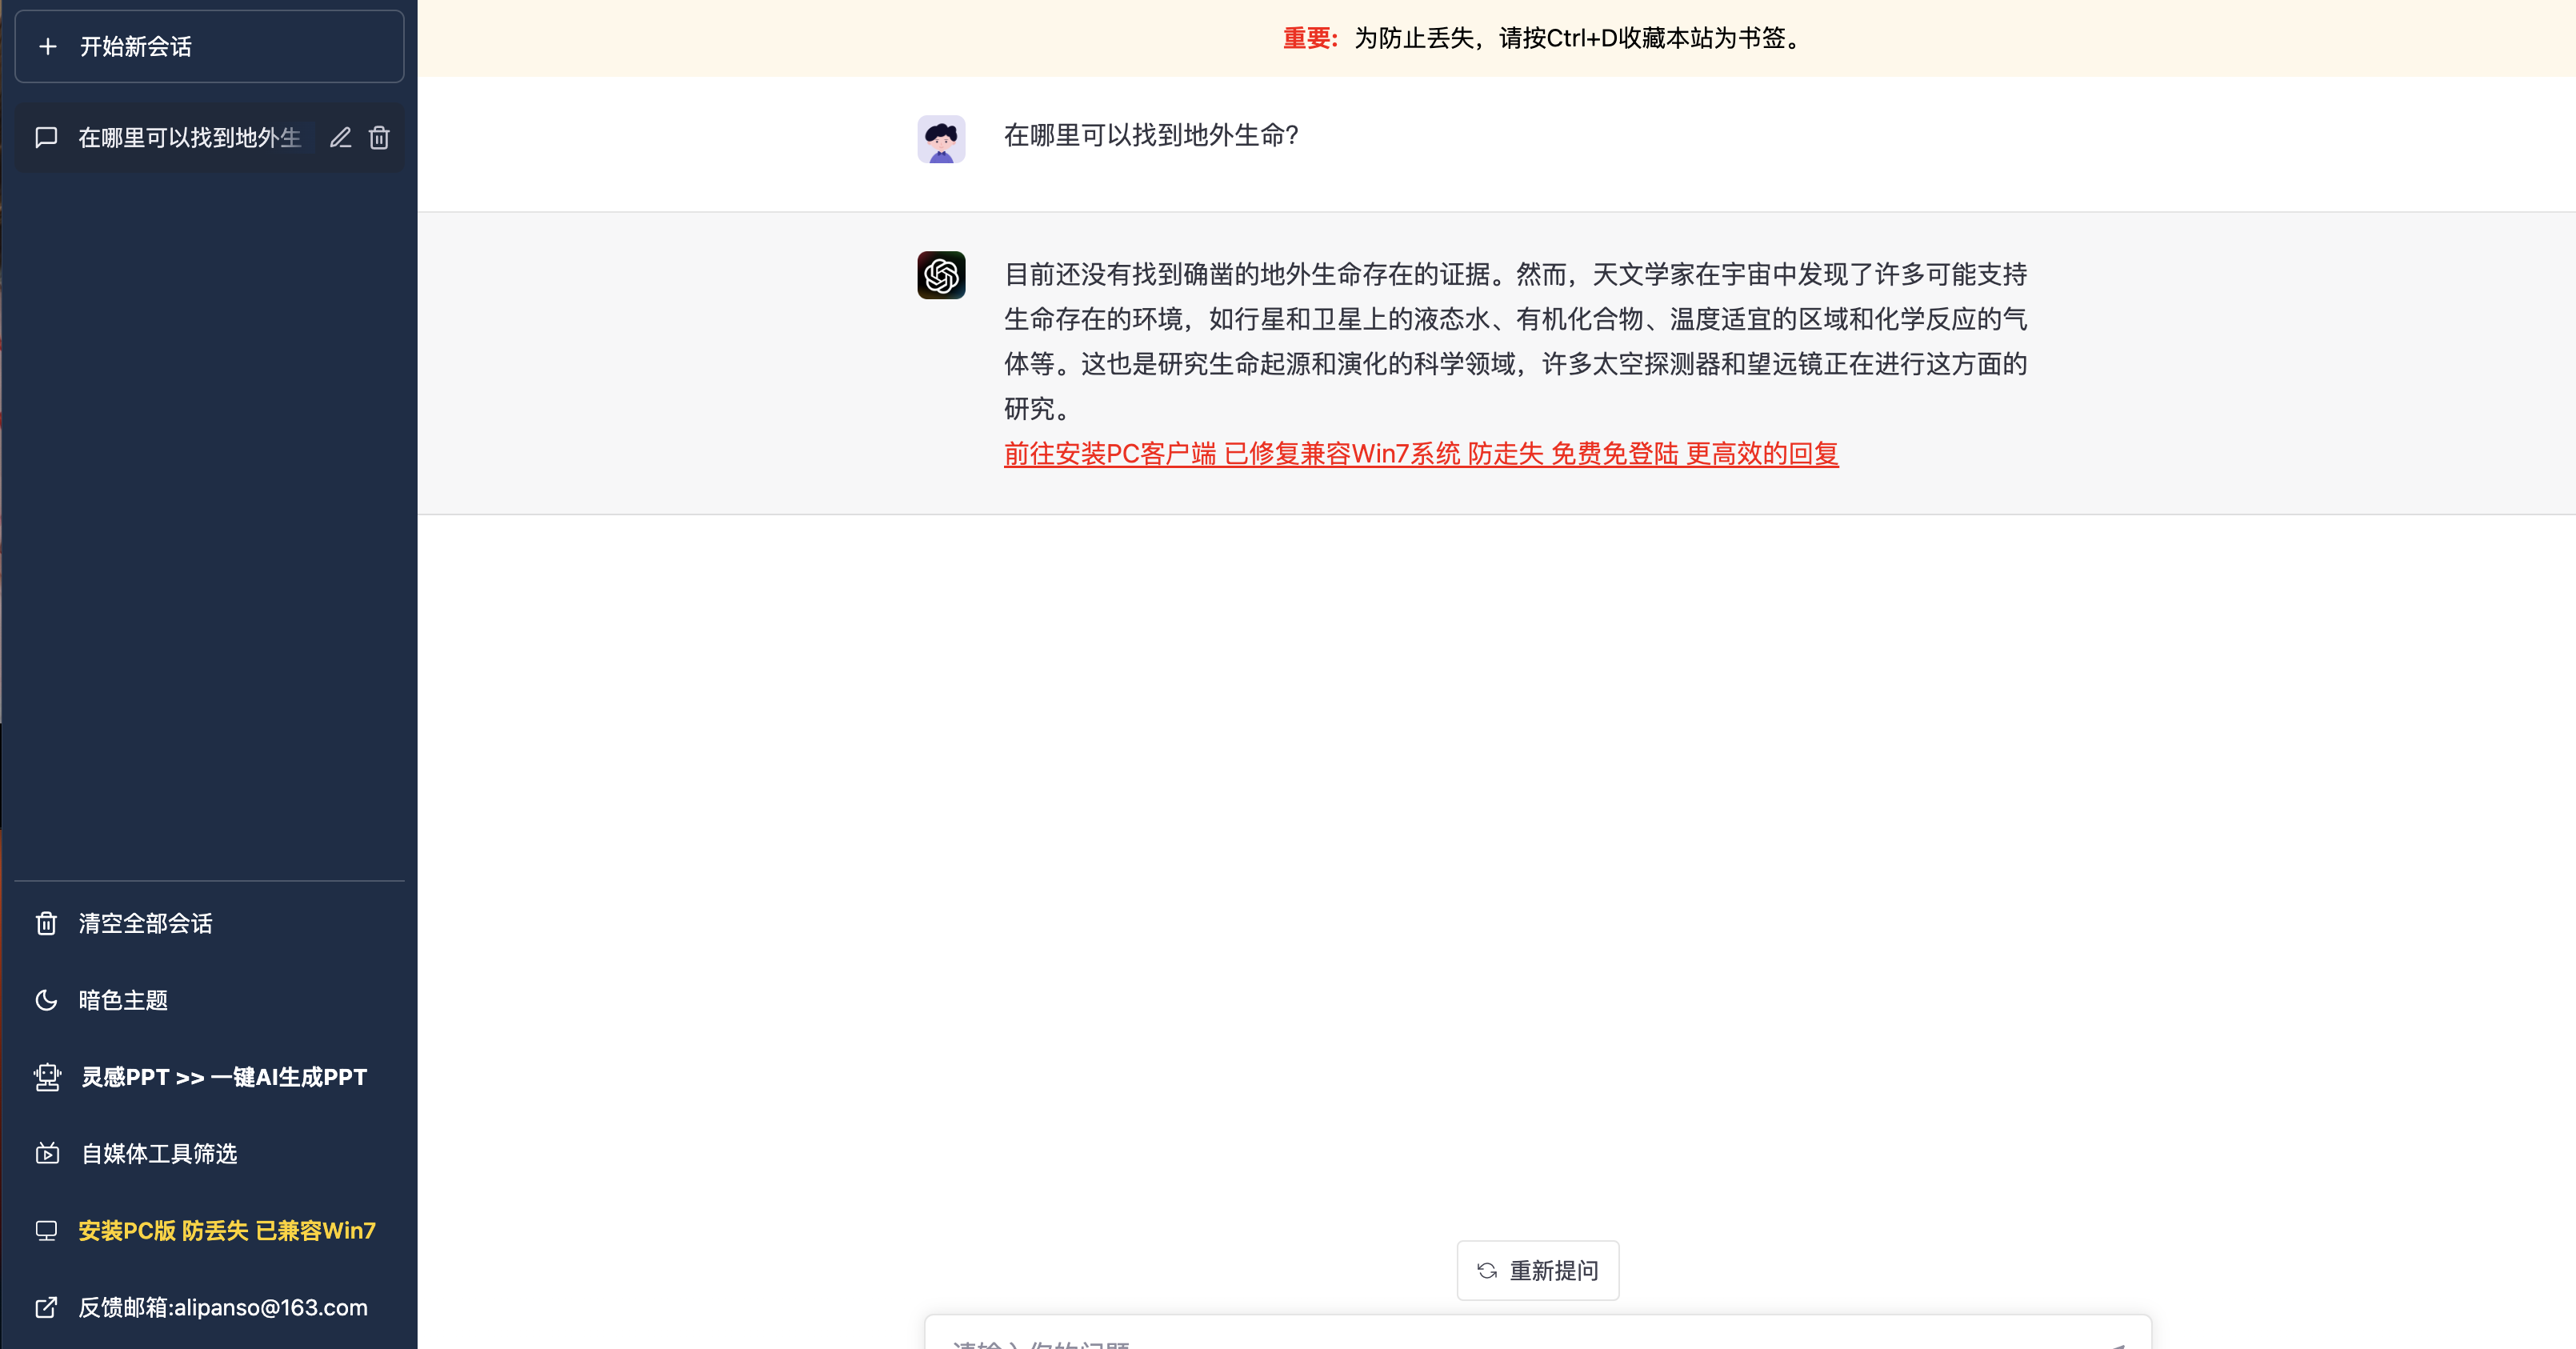Image resolution: width=2576 pixels, height=1349 pixels.
Task: Open 灵感PPT 一键AI生成PPT entry
Action: tap(224, 1077)
